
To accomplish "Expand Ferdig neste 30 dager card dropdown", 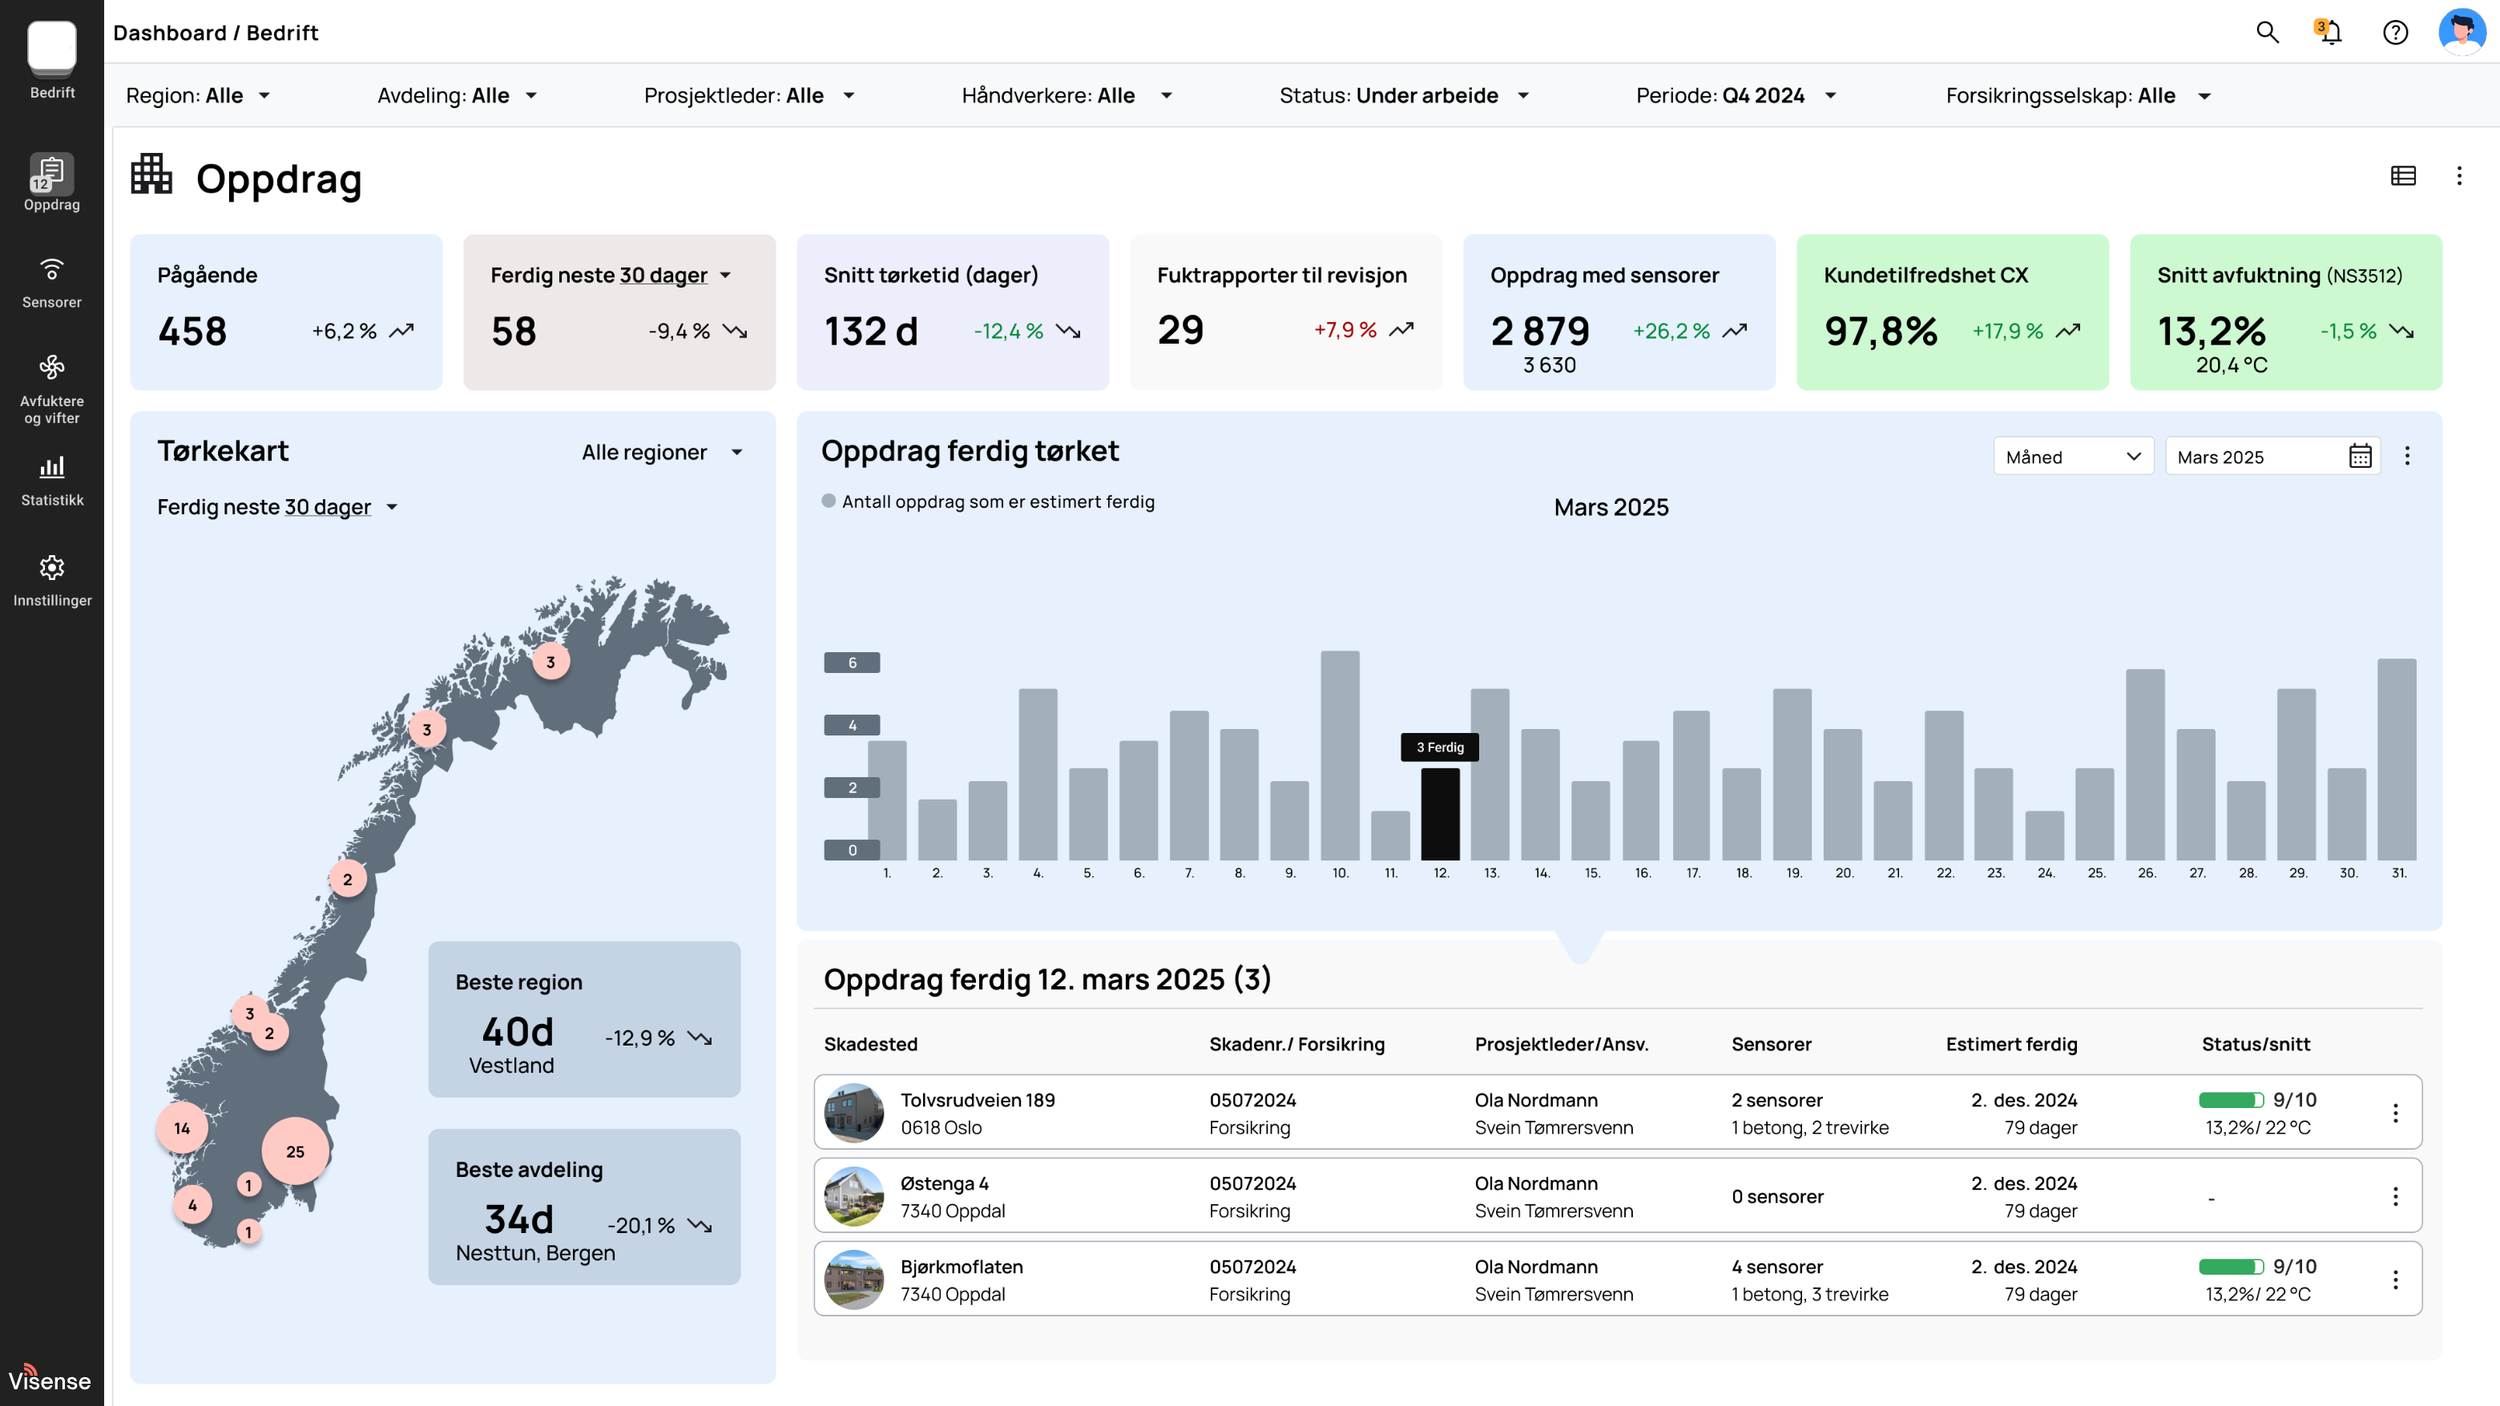I will pyautogui.click(x=610, y=275).
